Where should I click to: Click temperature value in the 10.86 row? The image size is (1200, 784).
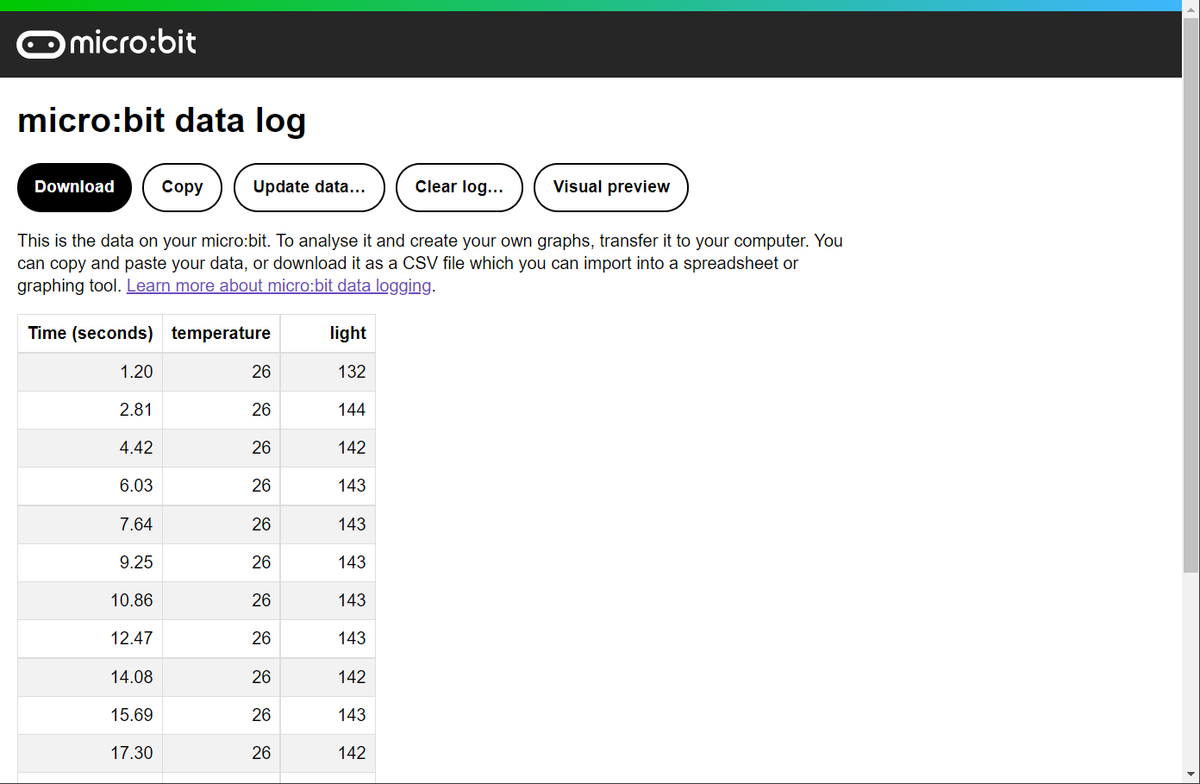tap(261, 600)
